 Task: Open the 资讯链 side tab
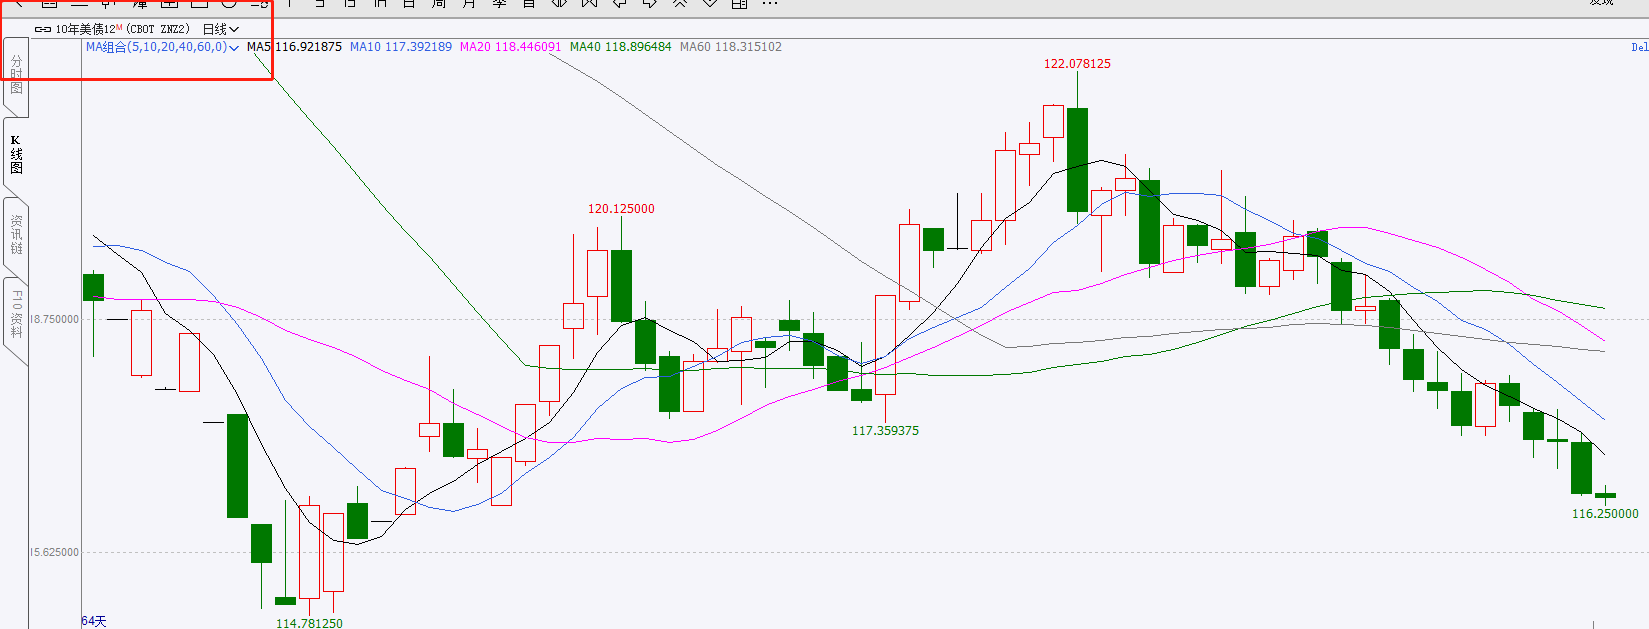click(16, 234)
